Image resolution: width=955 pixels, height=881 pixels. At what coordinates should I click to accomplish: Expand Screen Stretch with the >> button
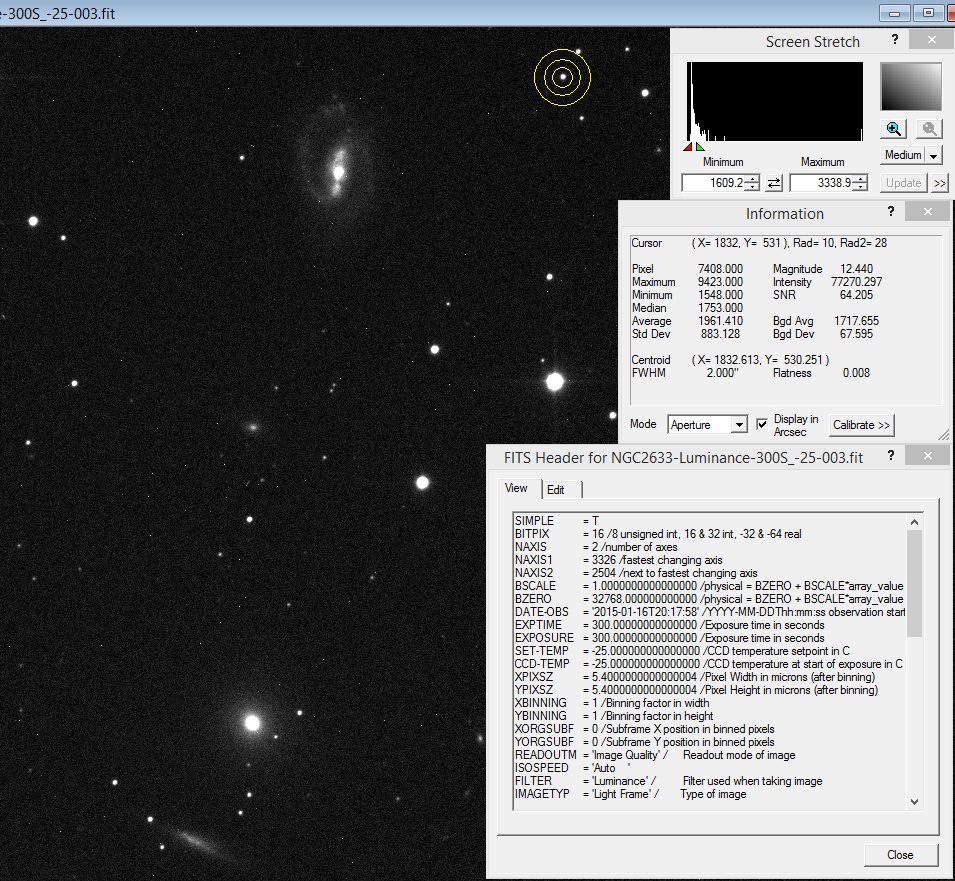pyautogui.click(x=940, y=183)
